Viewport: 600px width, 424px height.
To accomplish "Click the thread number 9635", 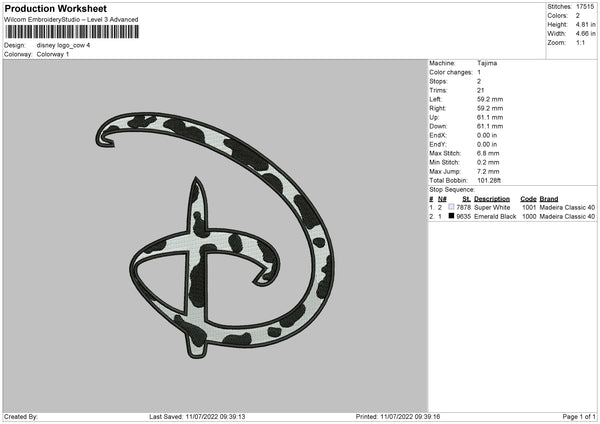I will [x=463, y=217].
